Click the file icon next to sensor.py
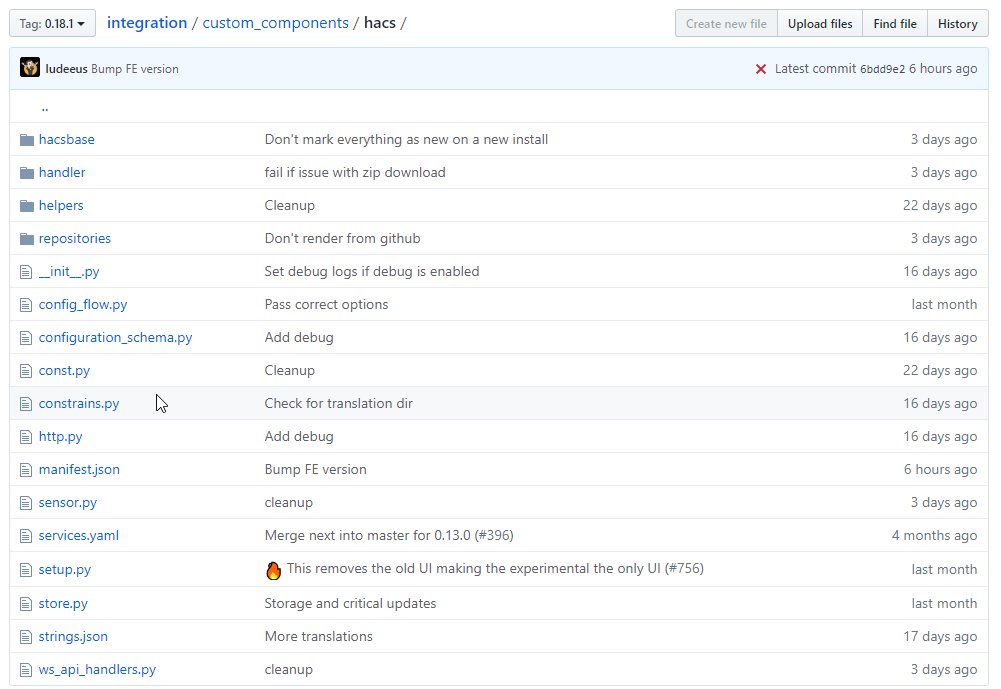This screenshot has height=689, width=1001. pyautogui.click(x=25, y=502)
